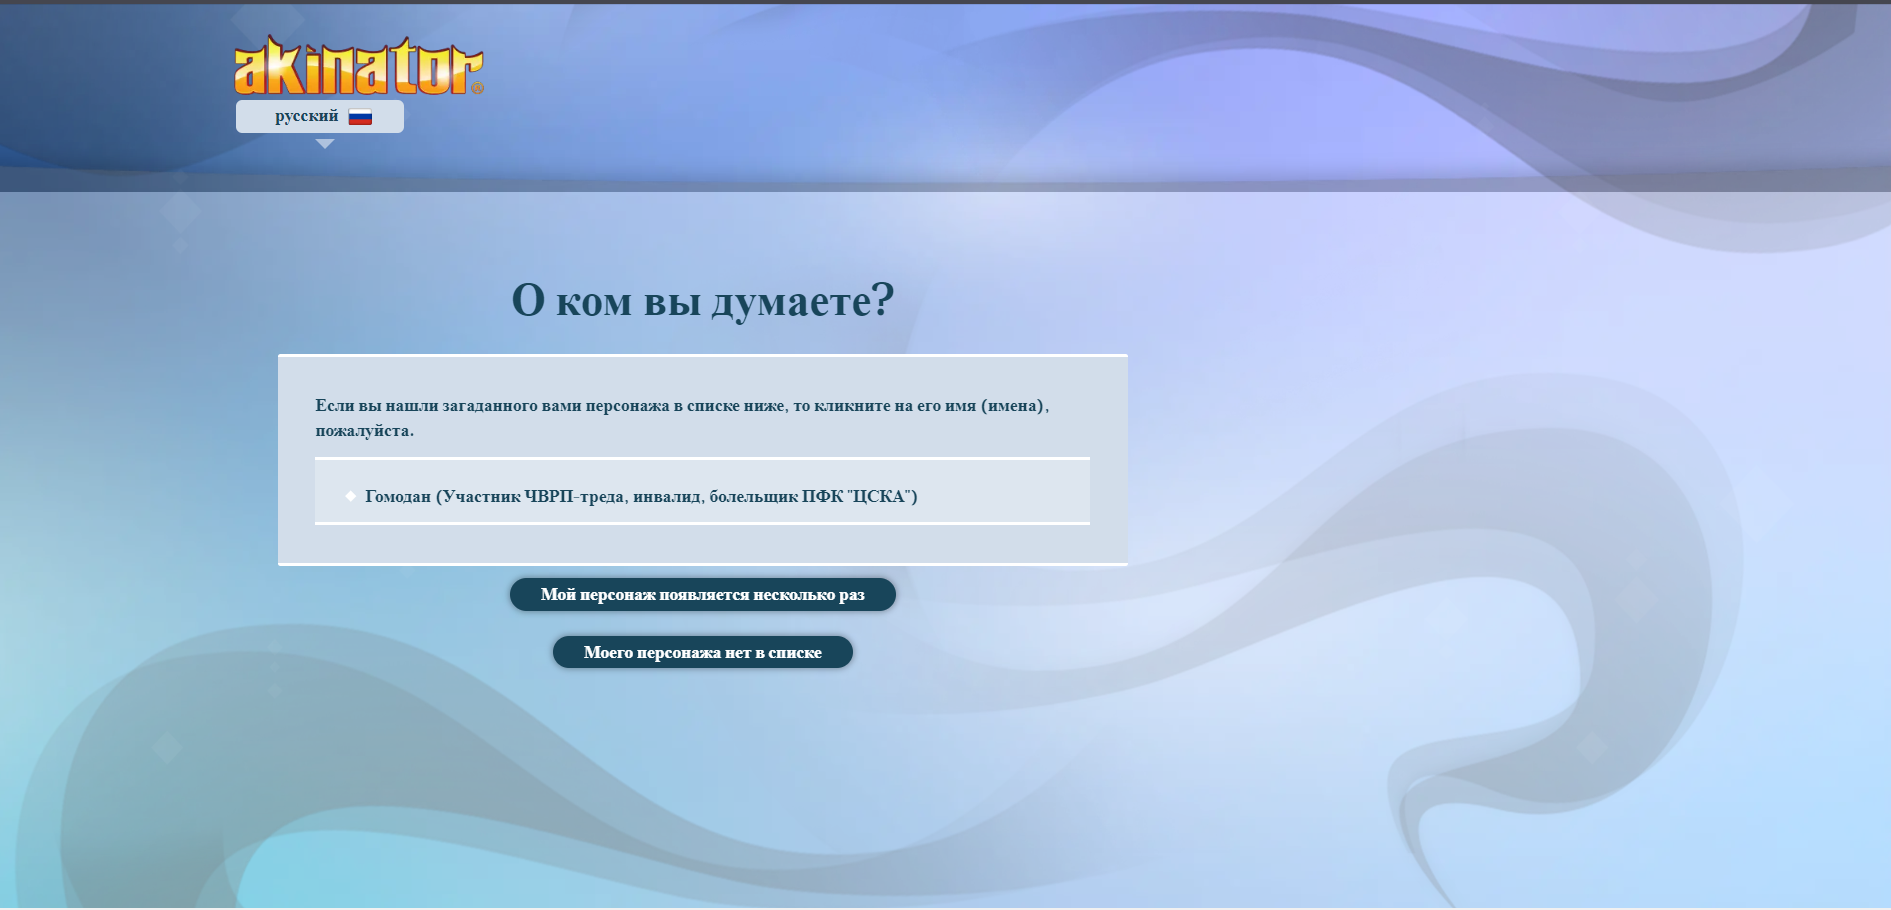1891x910 pixels.
Task: Click the Akinator logo
Action: click(359, 66)
